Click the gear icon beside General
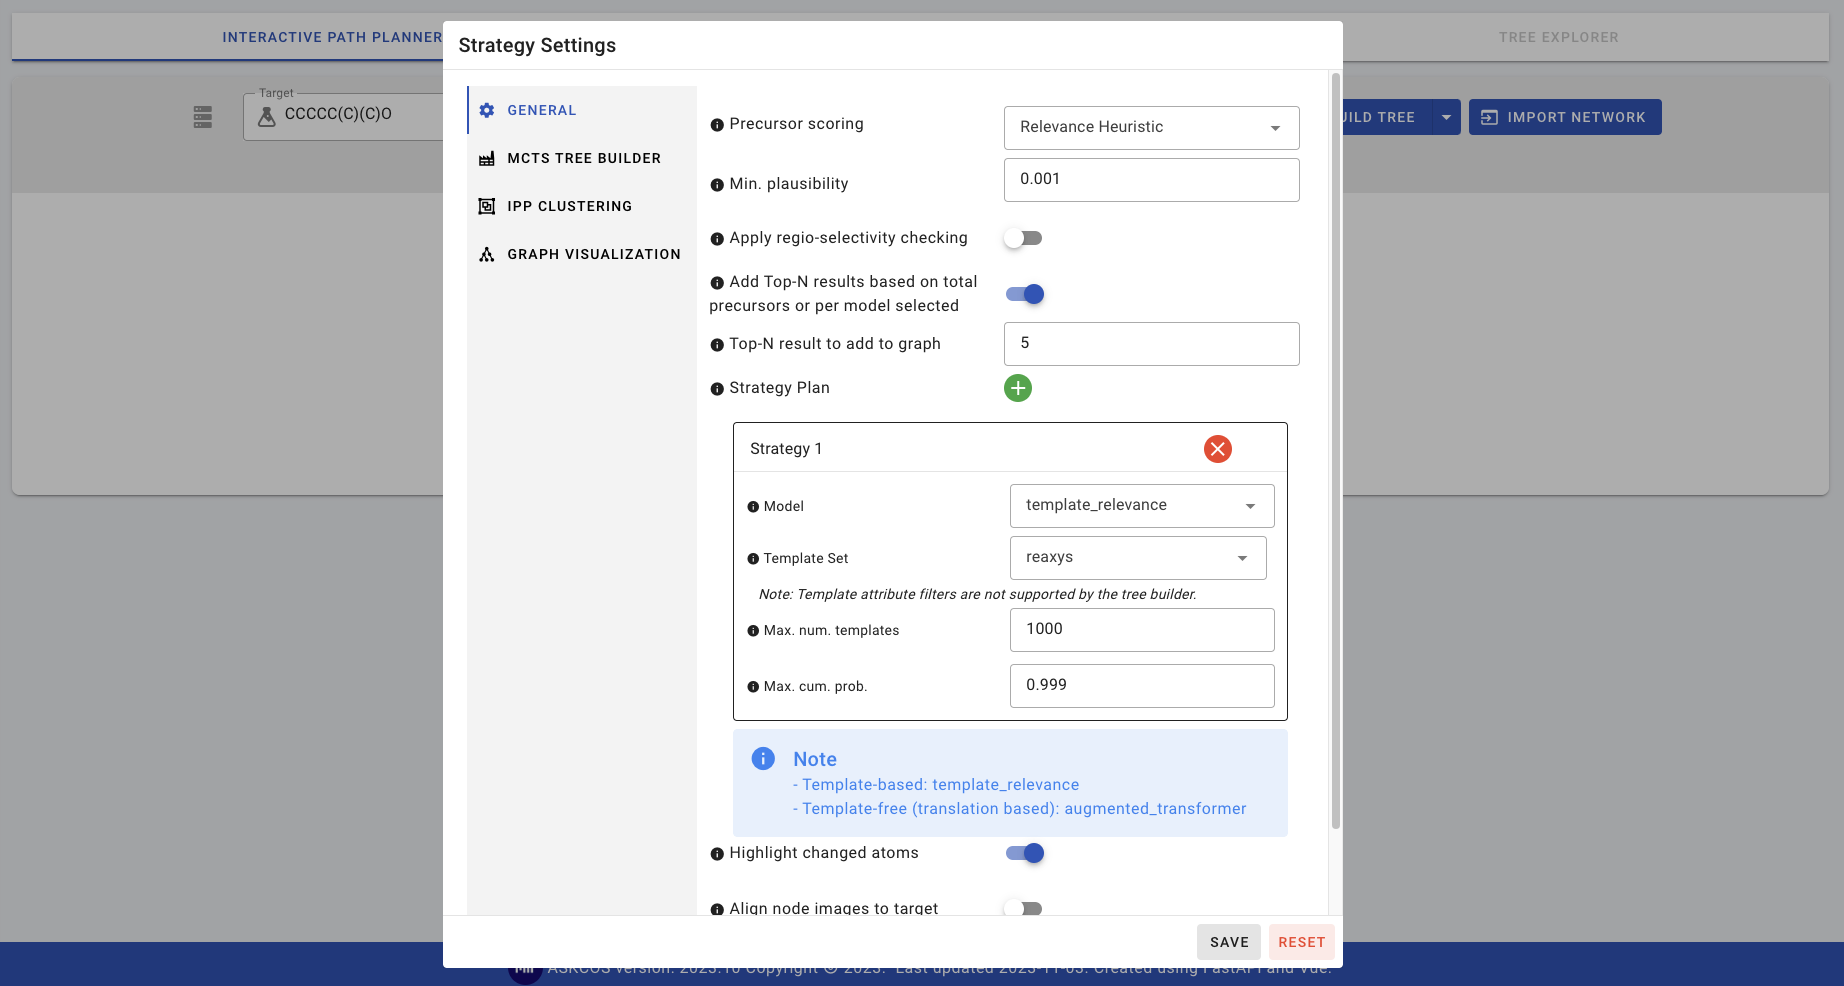The height and width of the screenshot is (986, 1844). 487,110
